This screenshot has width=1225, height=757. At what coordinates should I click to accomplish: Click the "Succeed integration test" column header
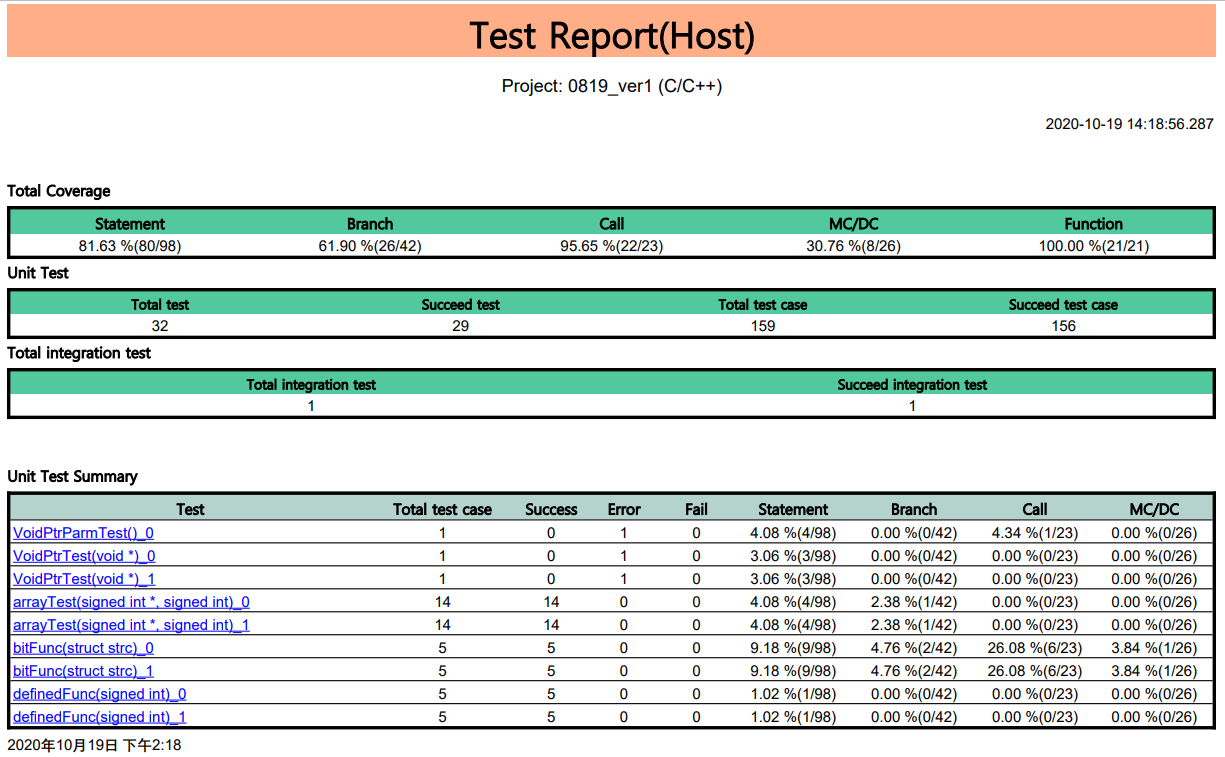(912, 385)
